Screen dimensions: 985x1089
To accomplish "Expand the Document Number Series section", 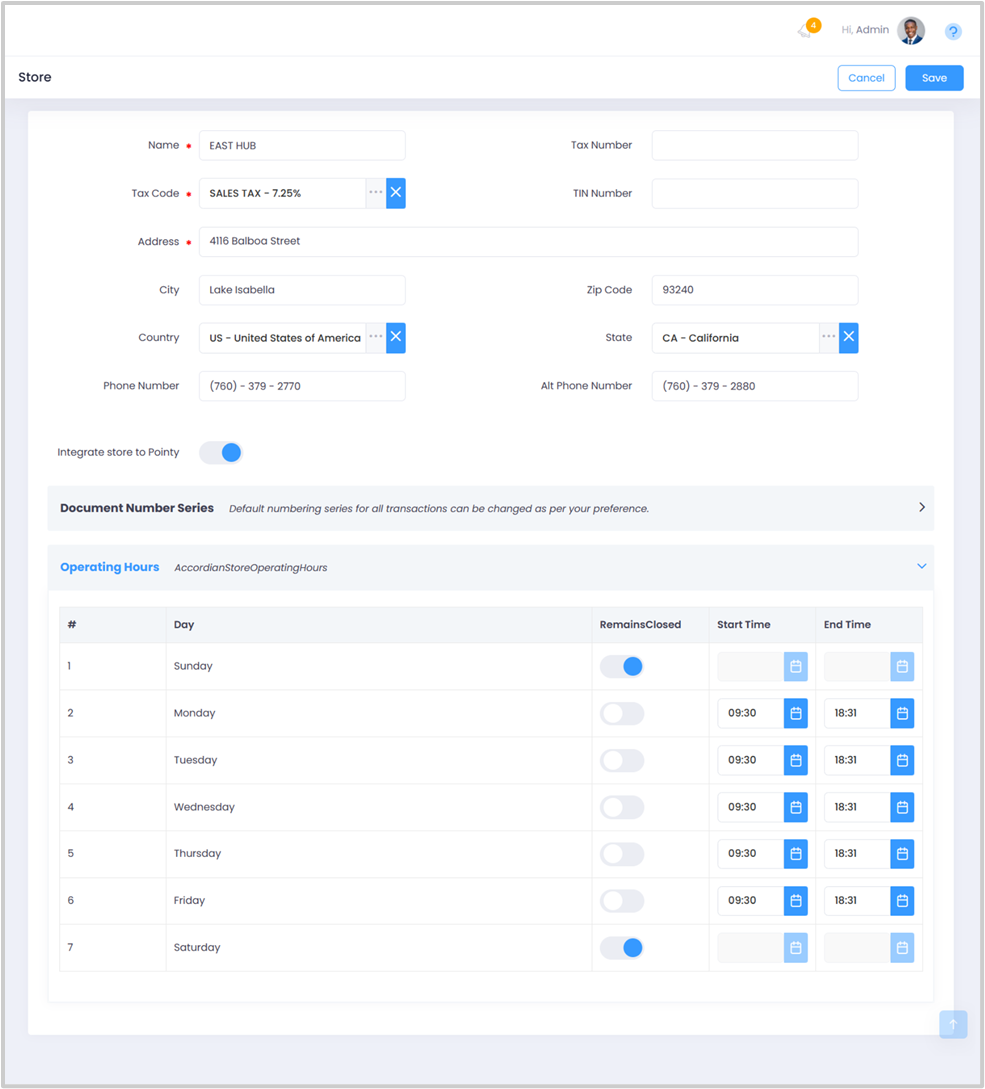I will [x=921, y=508].
